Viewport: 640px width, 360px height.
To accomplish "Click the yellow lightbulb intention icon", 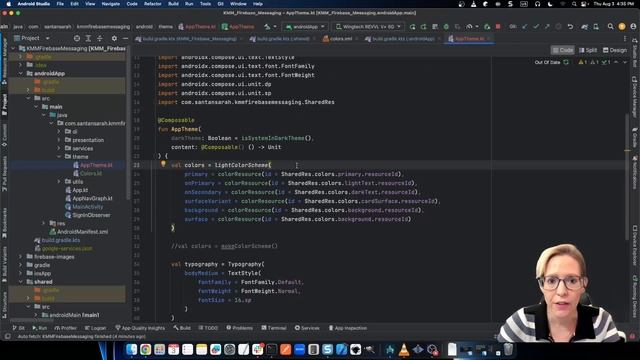I will coord(163,164).
